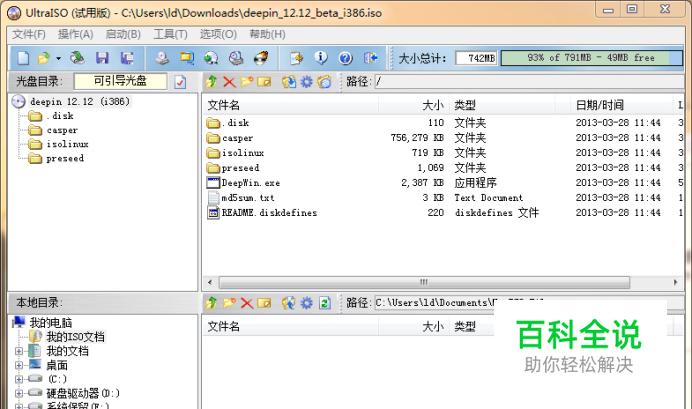Expand the 硬盘驱动器(D:) node
Screen dimensions: 692x409
click(19, 393)
